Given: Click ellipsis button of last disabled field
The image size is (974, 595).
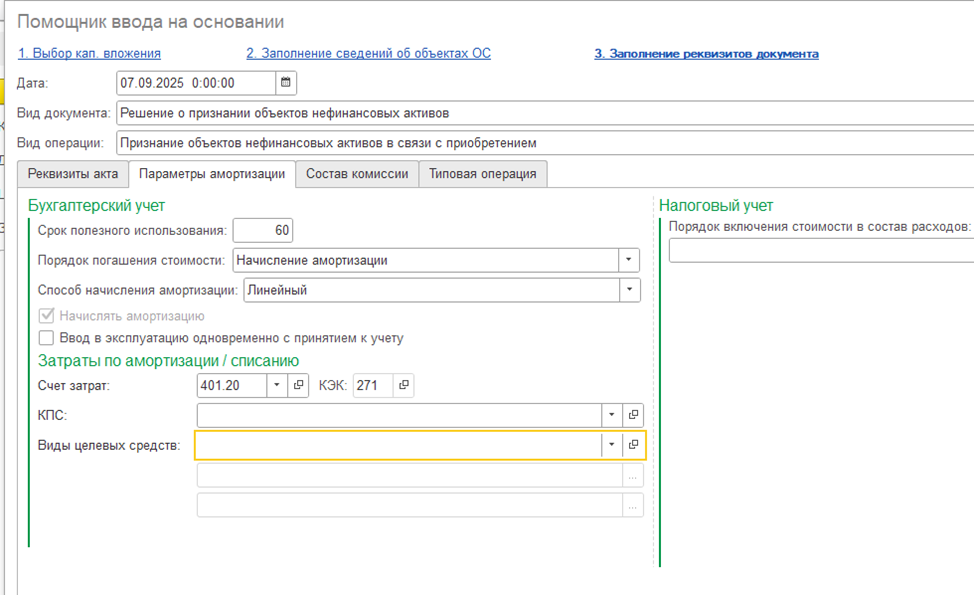Looking at the screenshot, I should coord(633,506).
